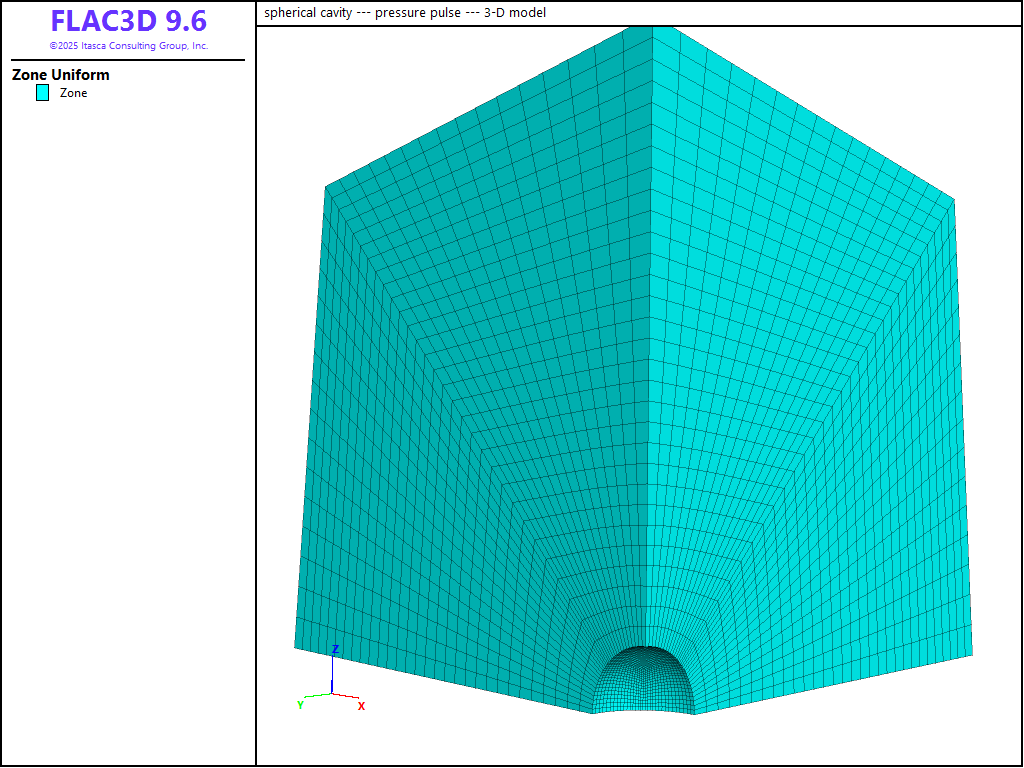Click the spherical cavity plot title text

pyautogui.click(x=405, y=13)
